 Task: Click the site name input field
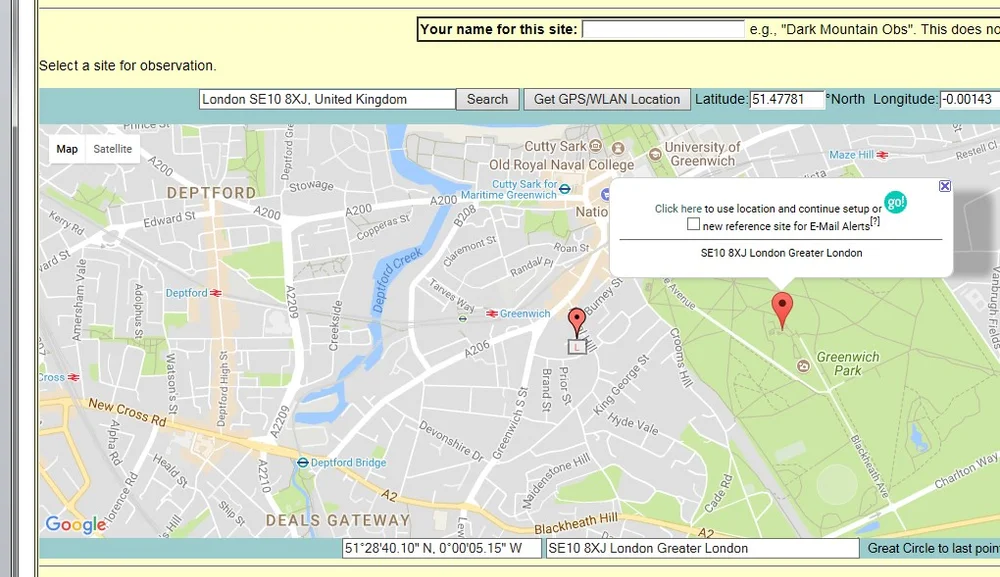[x=663, y=29]
